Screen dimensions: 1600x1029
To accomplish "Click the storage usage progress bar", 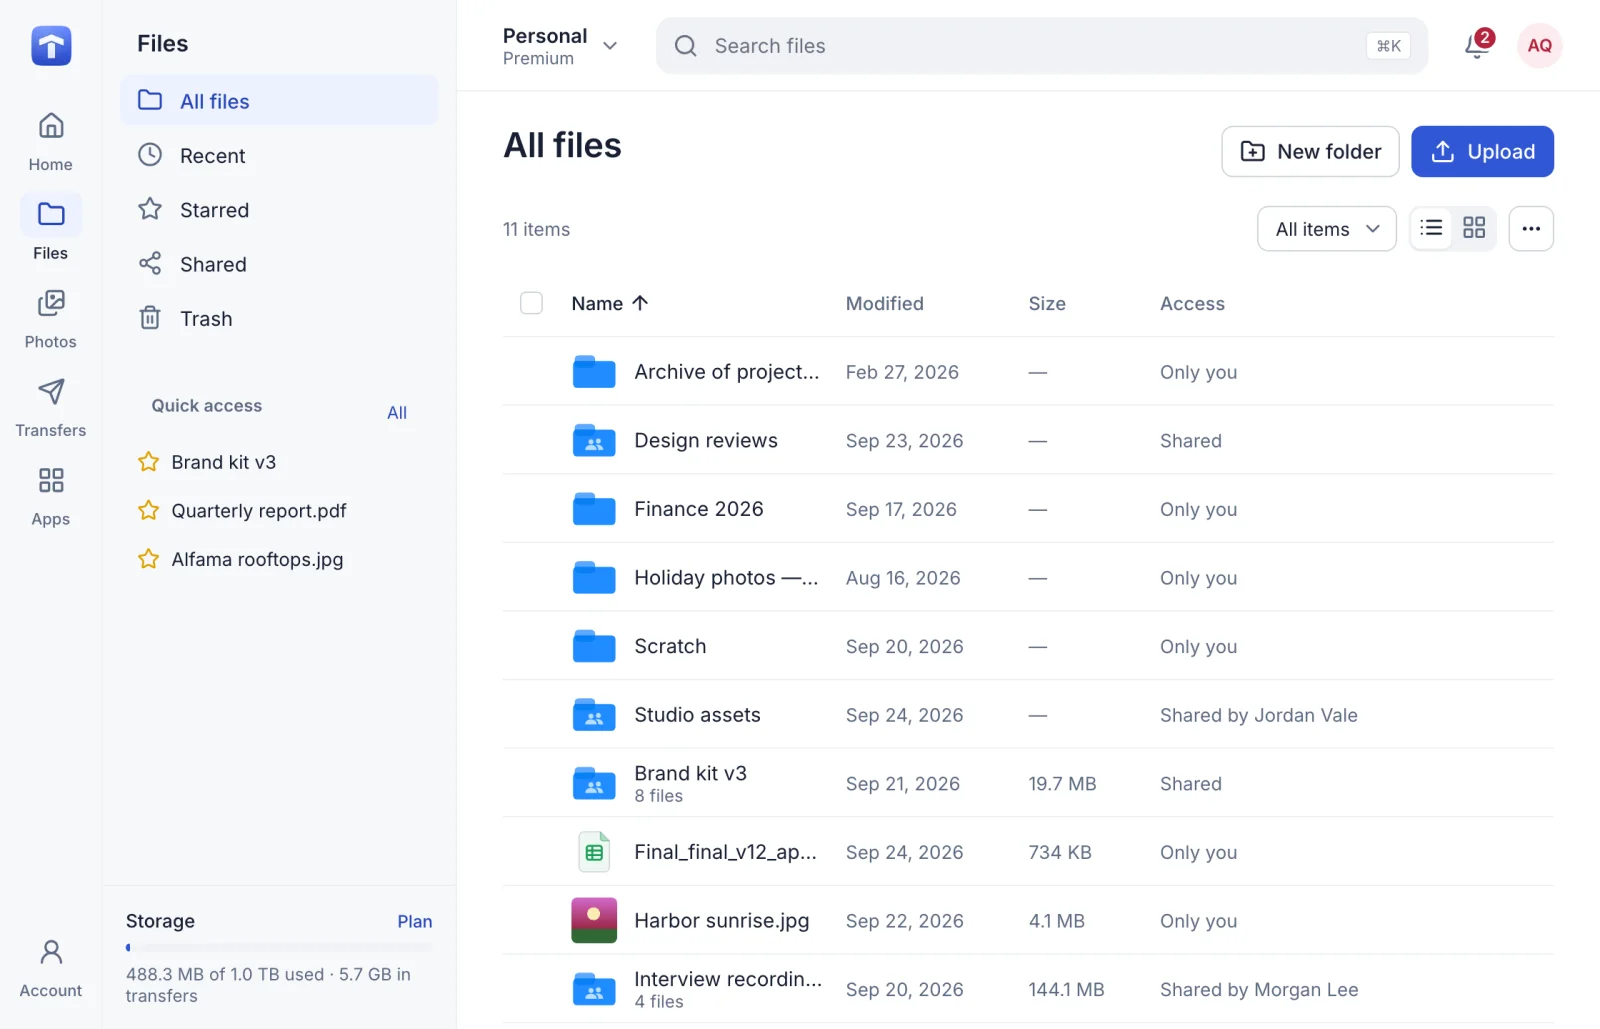I will (279, 947).
